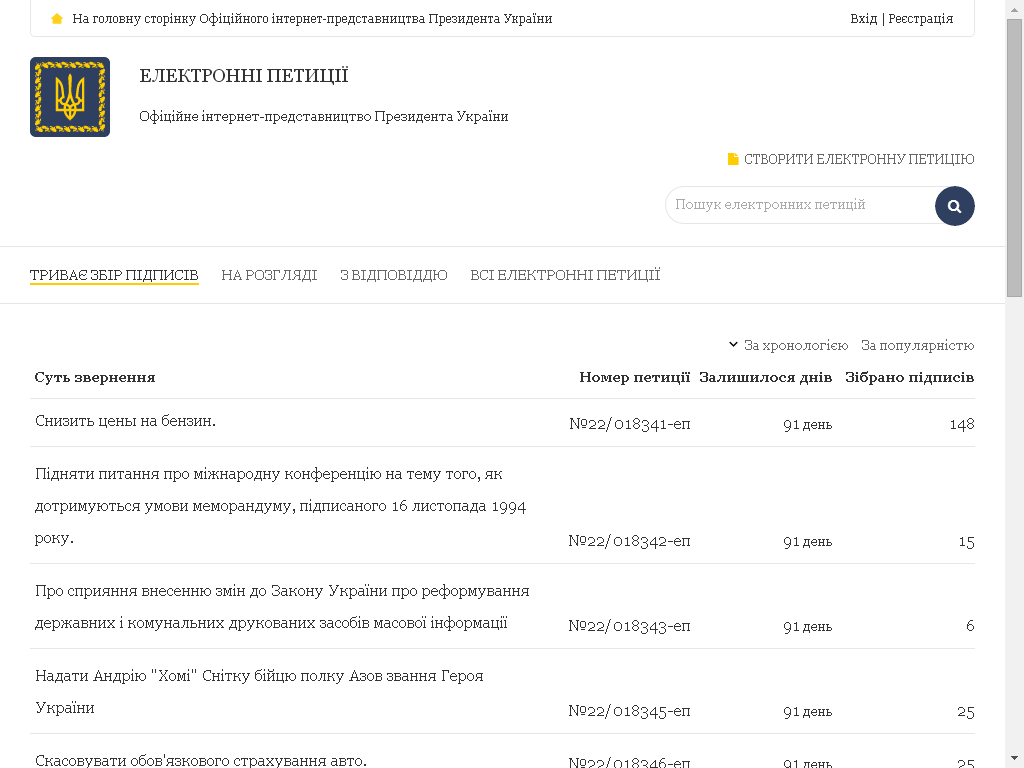Click the Ukrainian trident coat of arms logo
This screenshot has height=768, width=1024.
coord(70,97)
